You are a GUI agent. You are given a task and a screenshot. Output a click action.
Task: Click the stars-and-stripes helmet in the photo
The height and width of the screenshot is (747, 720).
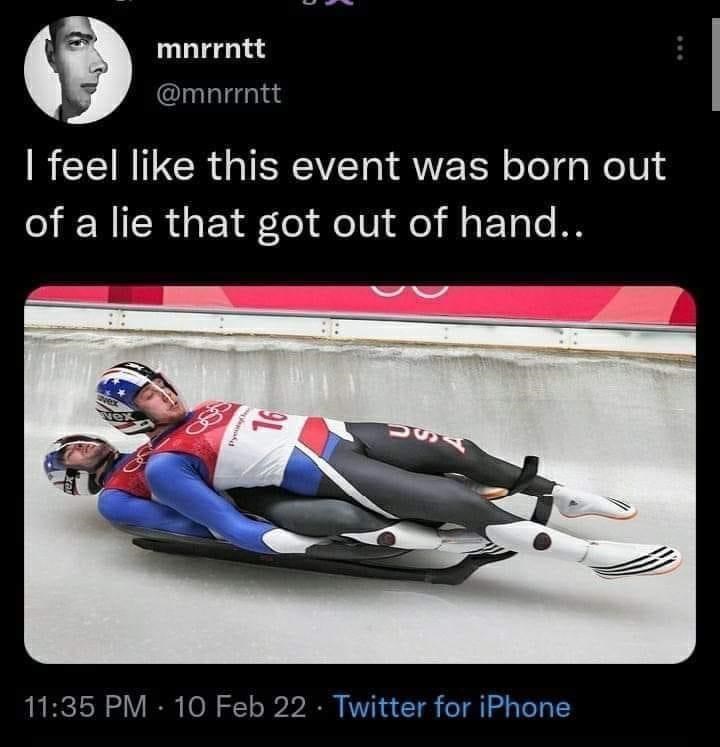coord(130,395)
